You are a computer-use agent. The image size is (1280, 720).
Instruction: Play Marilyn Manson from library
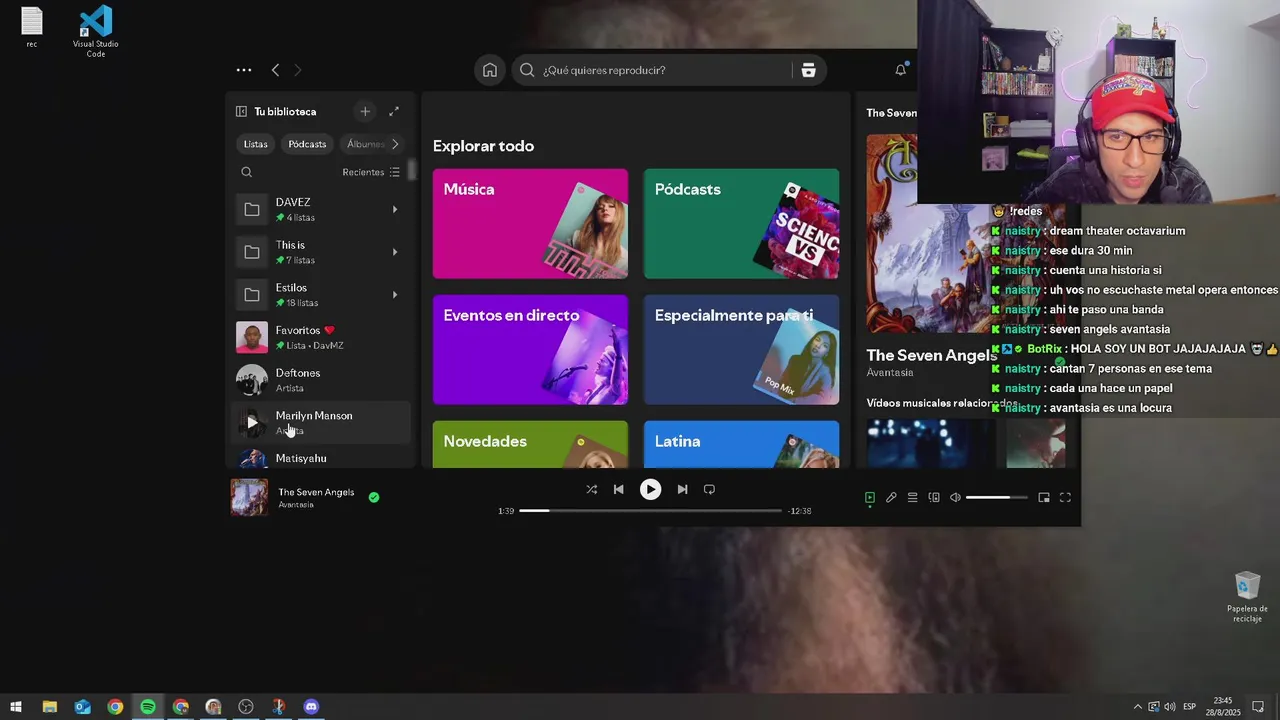click(252, 423)
